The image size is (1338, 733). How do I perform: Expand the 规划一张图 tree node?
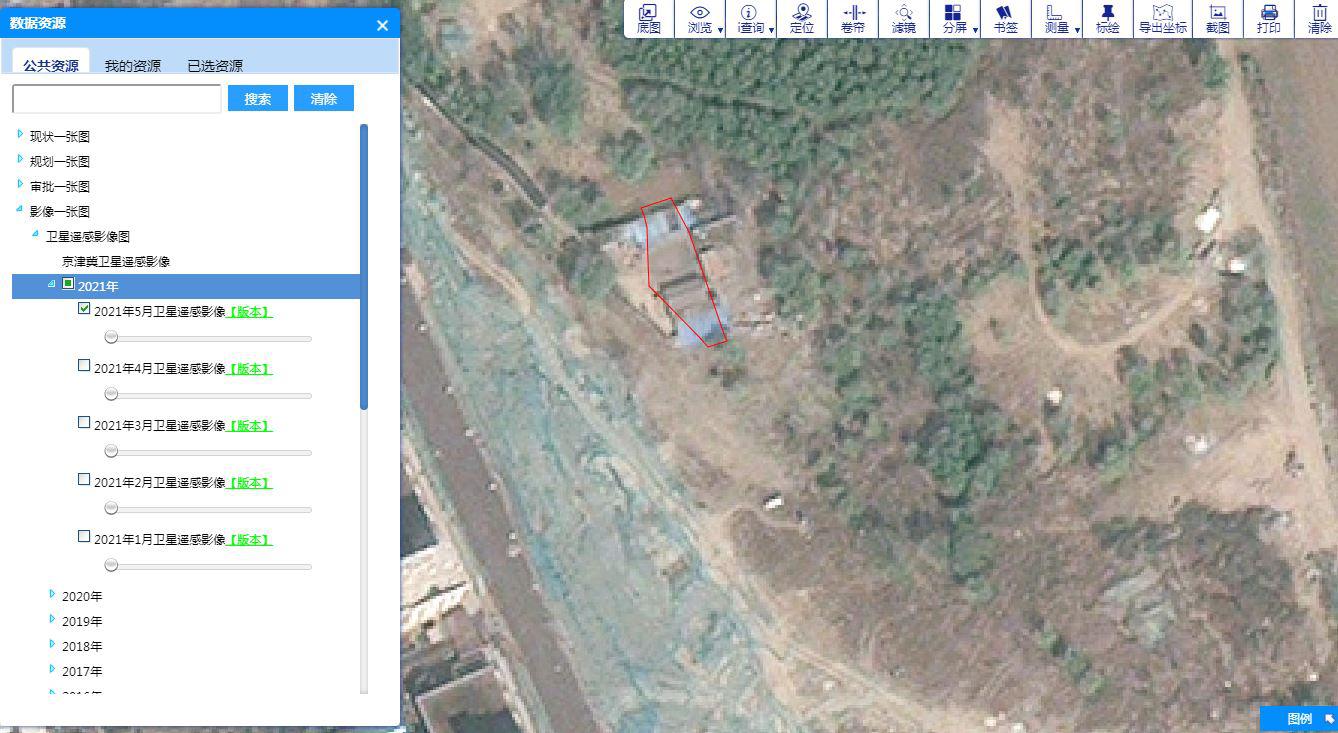[20, 159]
